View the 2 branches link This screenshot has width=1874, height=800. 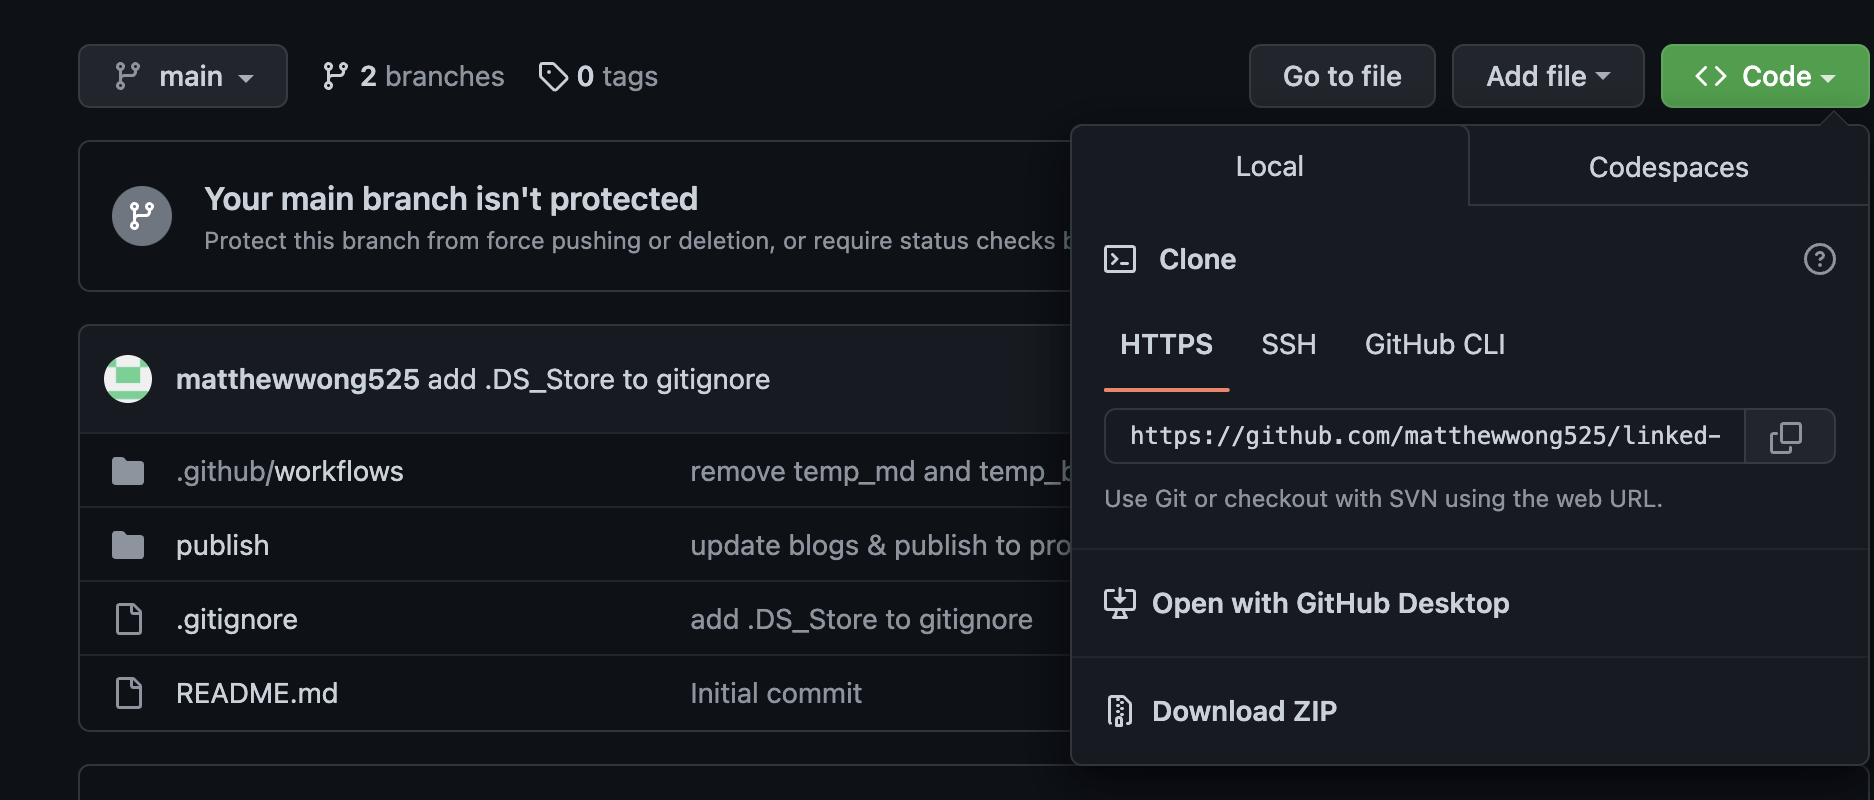(x=413, y=76)
